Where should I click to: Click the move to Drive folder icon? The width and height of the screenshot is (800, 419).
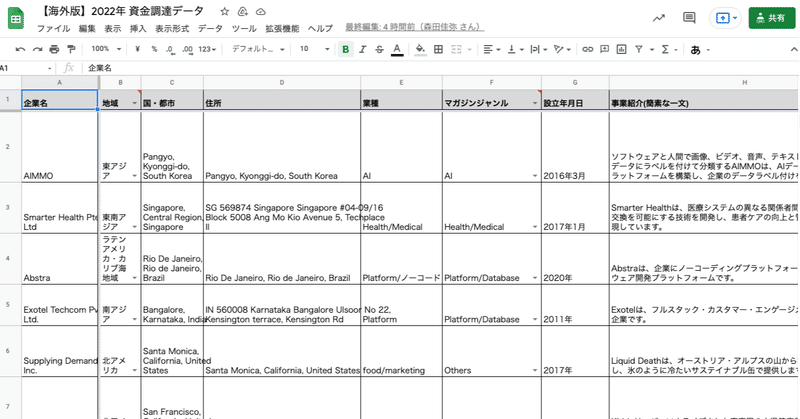coord(243,11)
